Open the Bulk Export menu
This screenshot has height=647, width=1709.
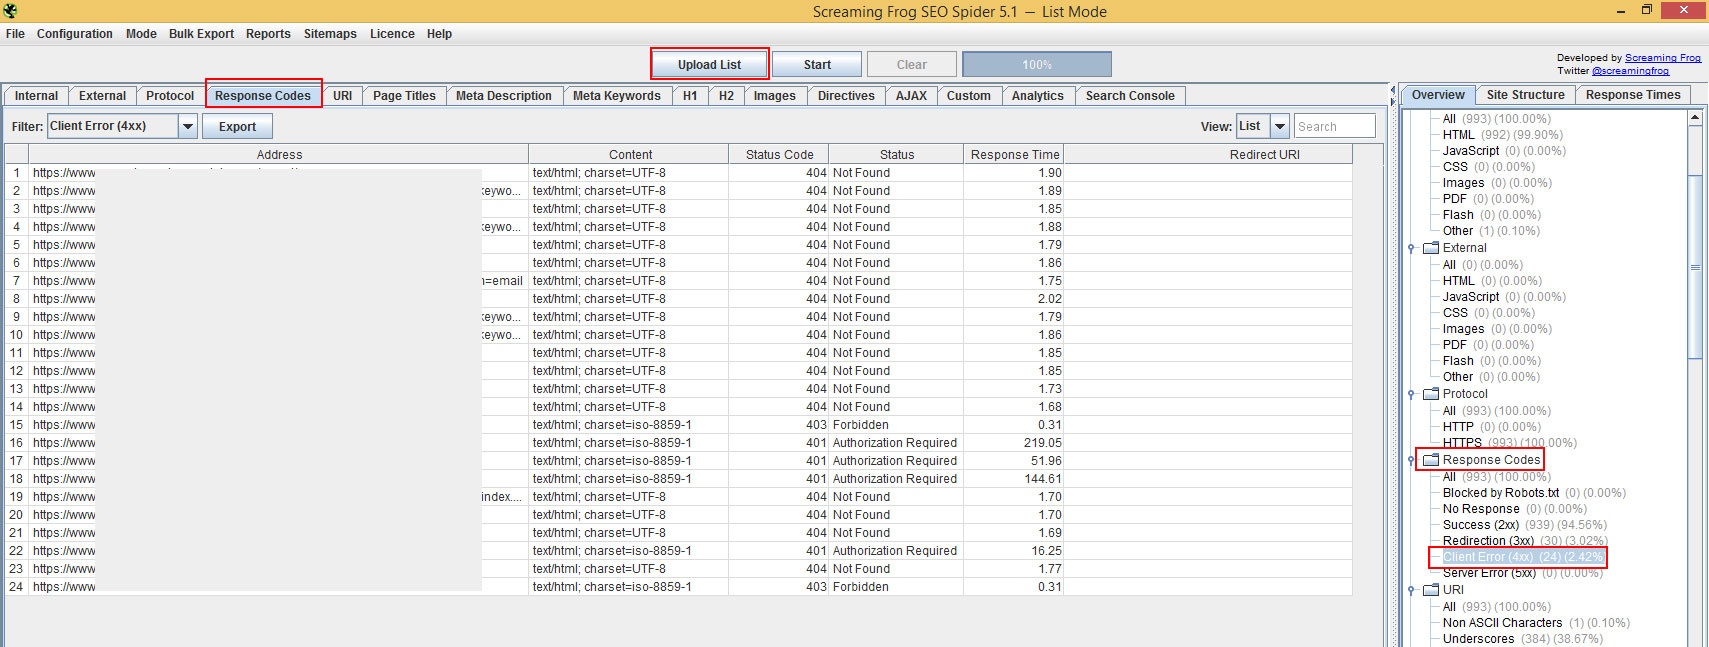[201, 34]
